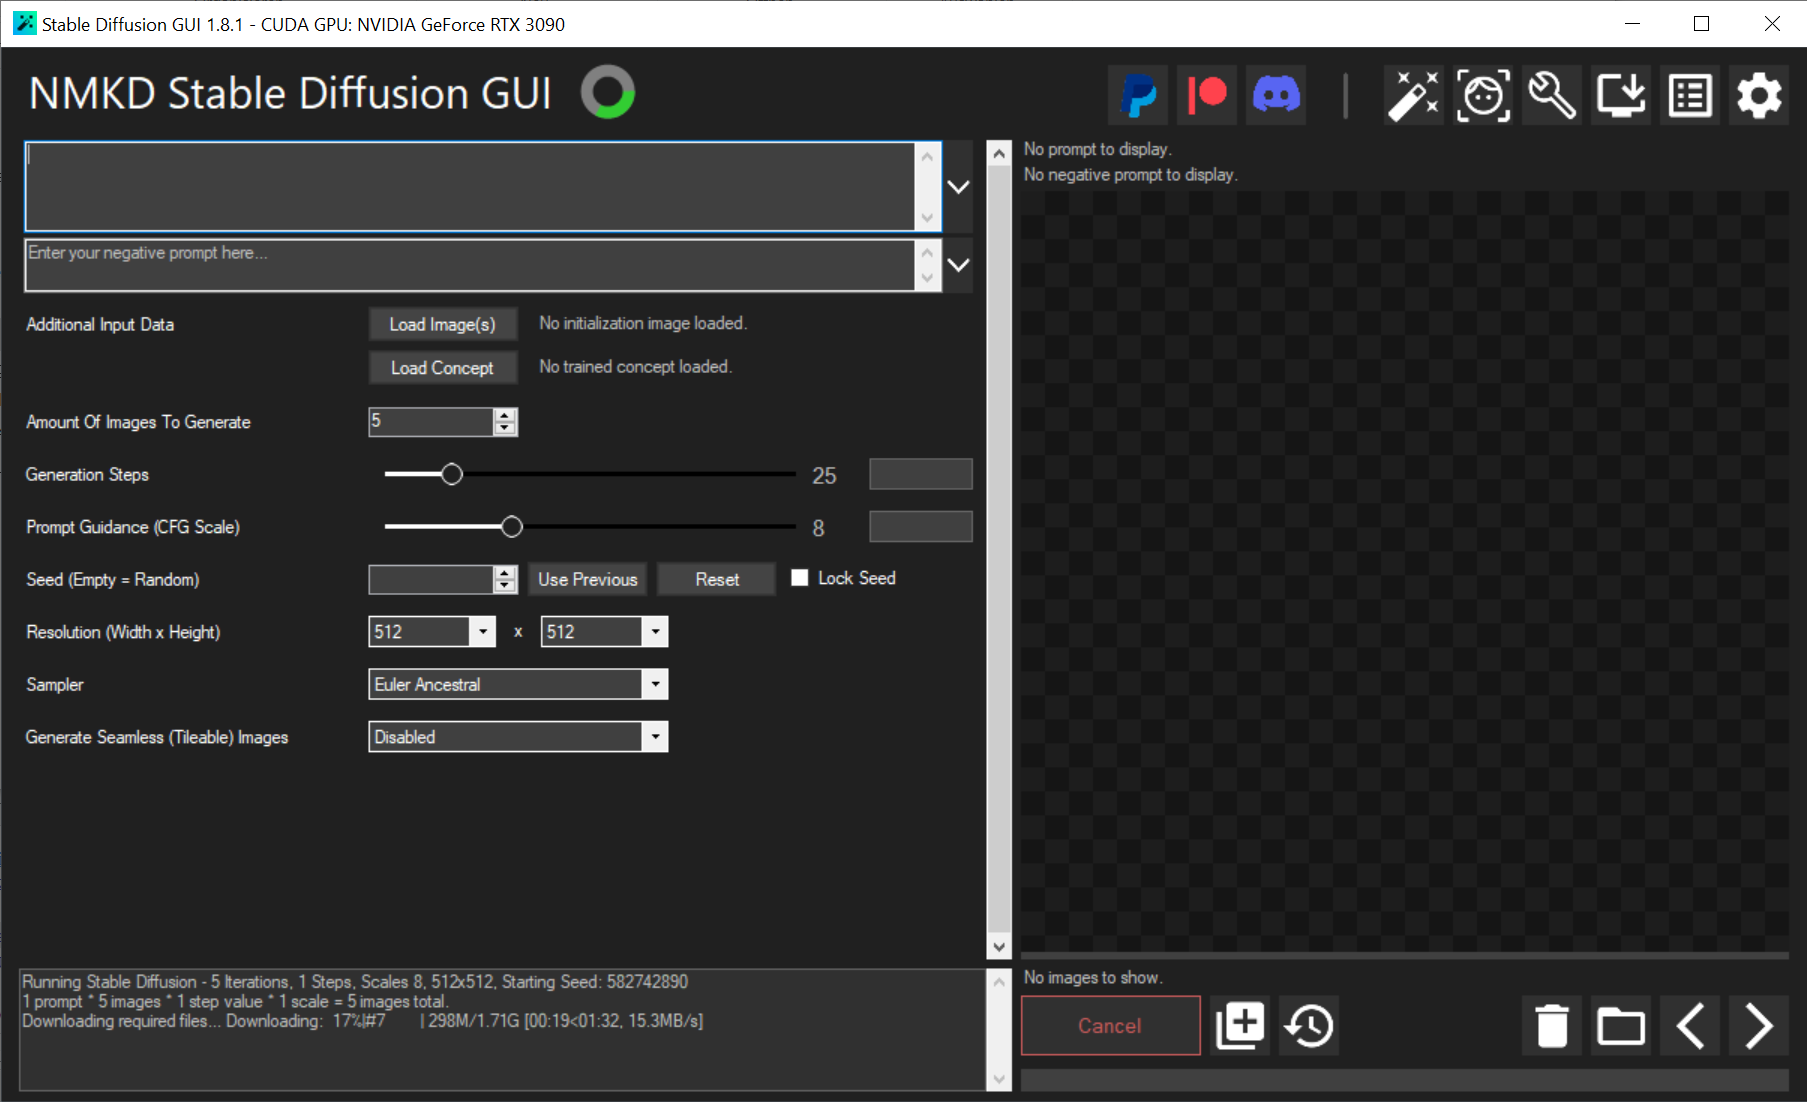Click the checkered image preview area
The height and width of the screenshot is (1102, 1807).
tap(1404, 571)
